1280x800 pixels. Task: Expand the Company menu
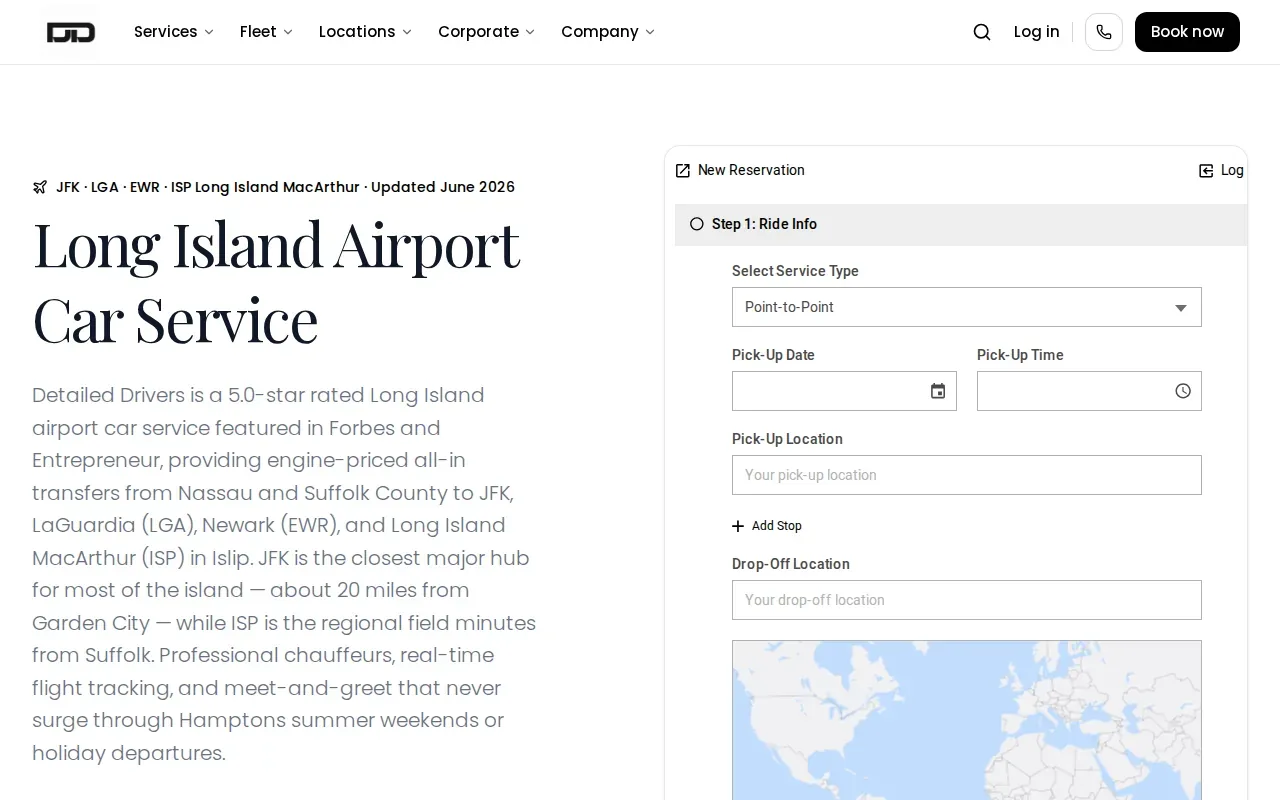point(608,32)
